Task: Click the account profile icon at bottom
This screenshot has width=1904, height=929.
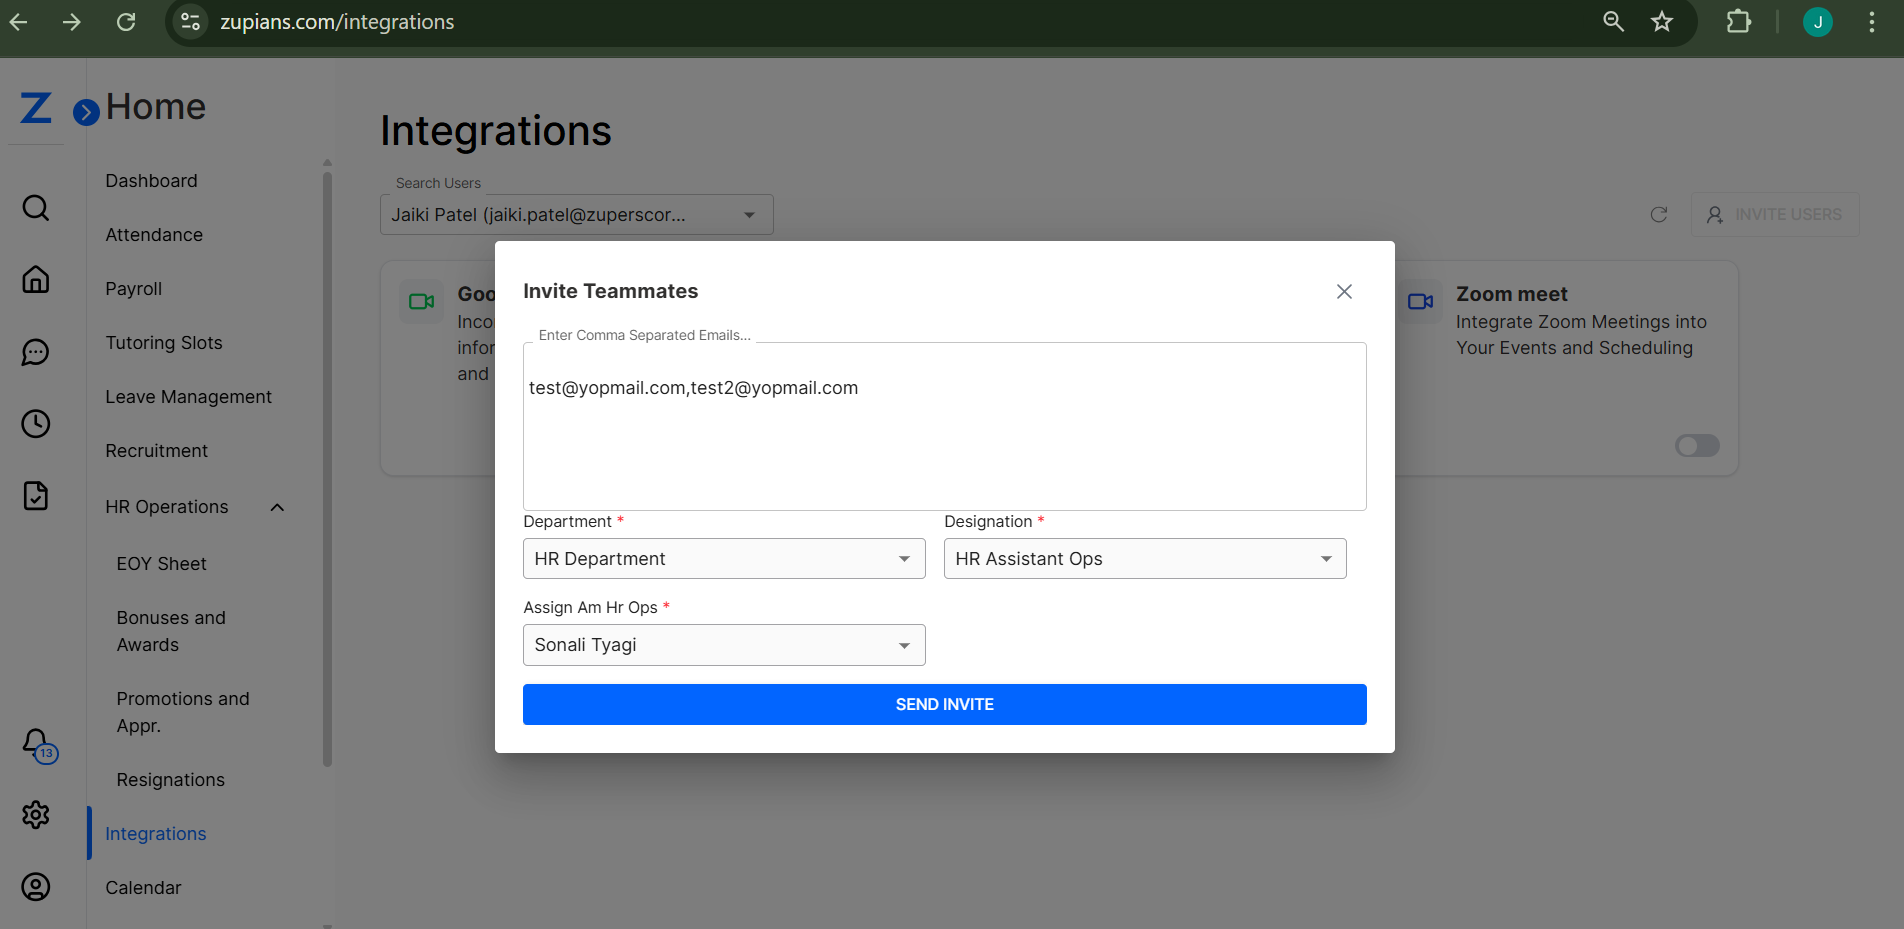Action: click(36, 886)
